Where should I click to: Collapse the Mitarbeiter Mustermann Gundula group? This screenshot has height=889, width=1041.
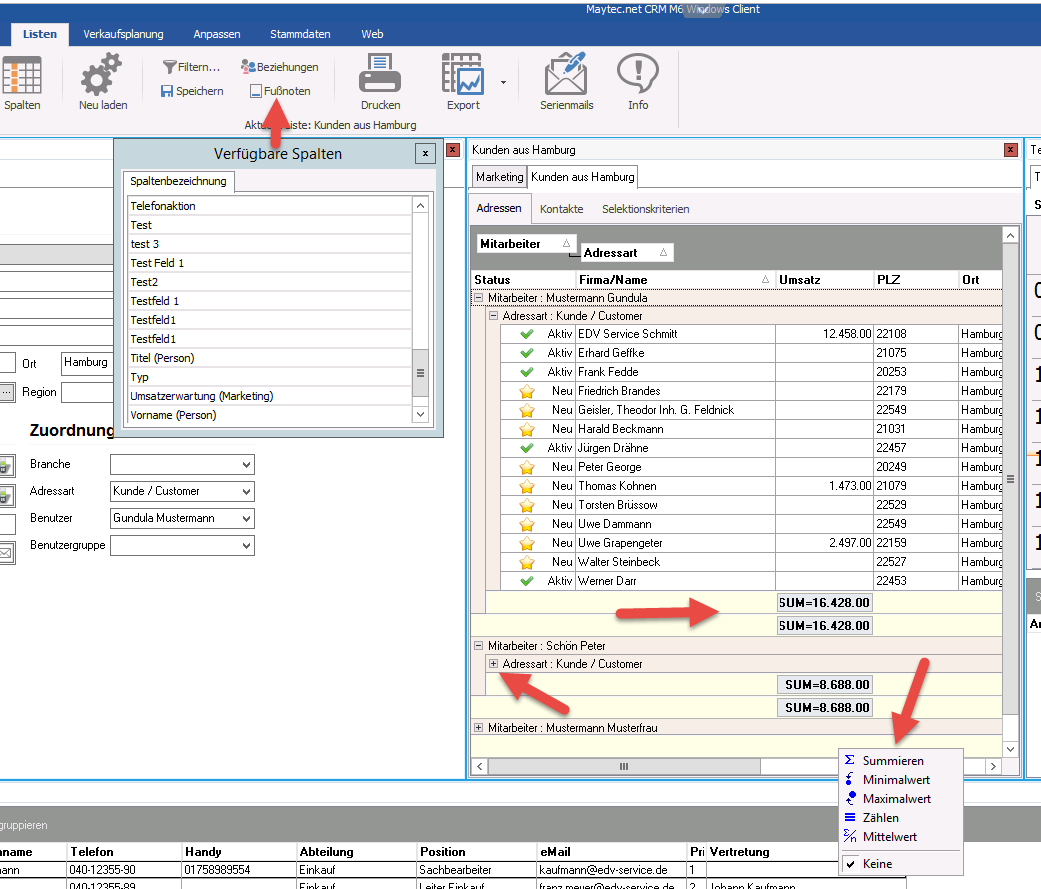coord(479,298)
